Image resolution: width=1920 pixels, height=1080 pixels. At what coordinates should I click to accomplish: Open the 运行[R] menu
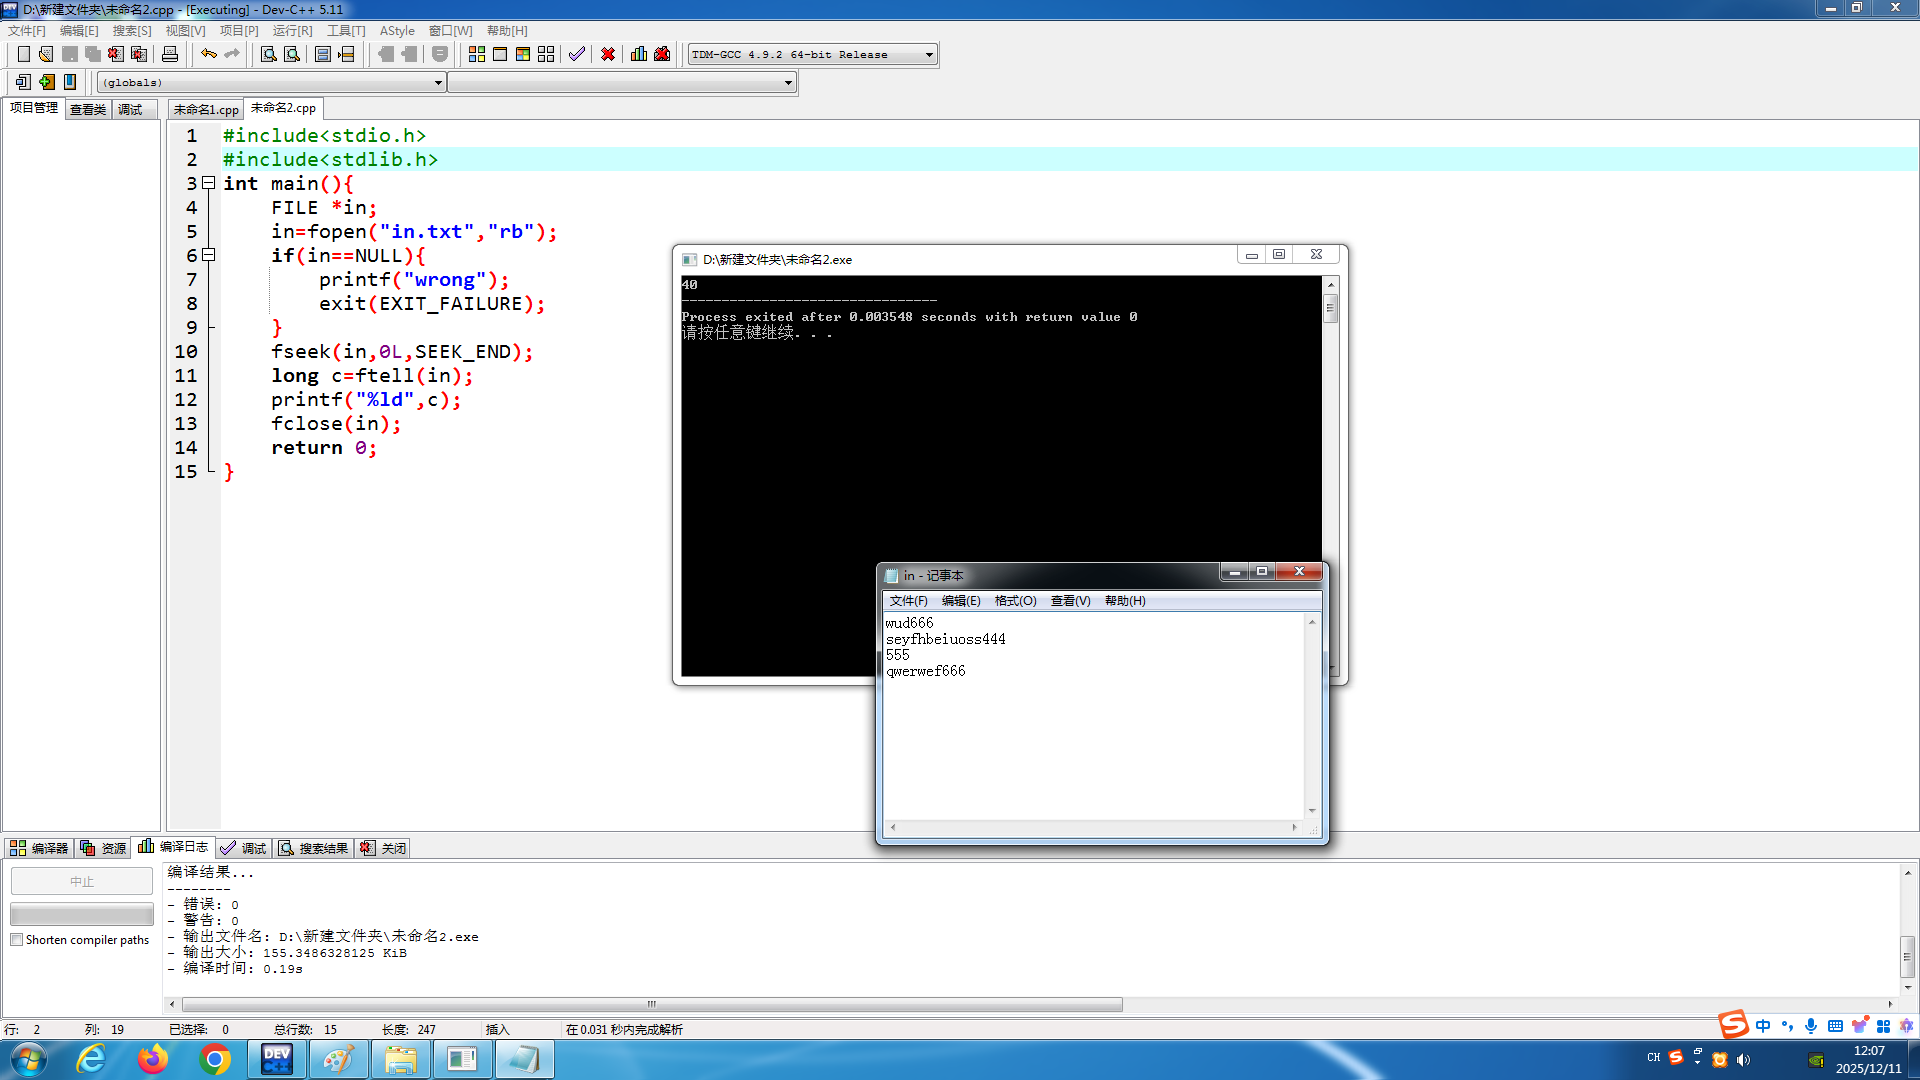point(292,31)
